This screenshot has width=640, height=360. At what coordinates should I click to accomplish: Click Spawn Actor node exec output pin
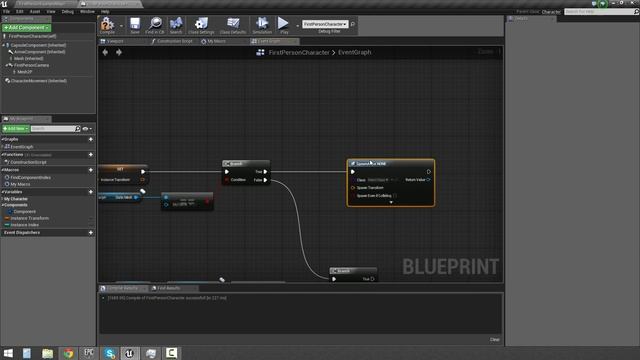tap(429, 172)
